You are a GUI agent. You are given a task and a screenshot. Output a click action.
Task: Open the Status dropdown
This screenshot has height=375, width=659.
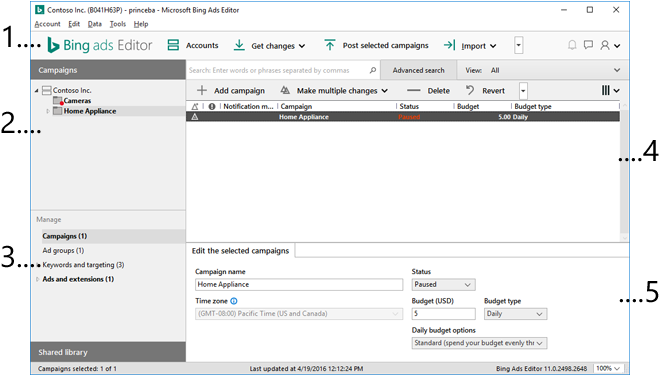click(443, 285)
